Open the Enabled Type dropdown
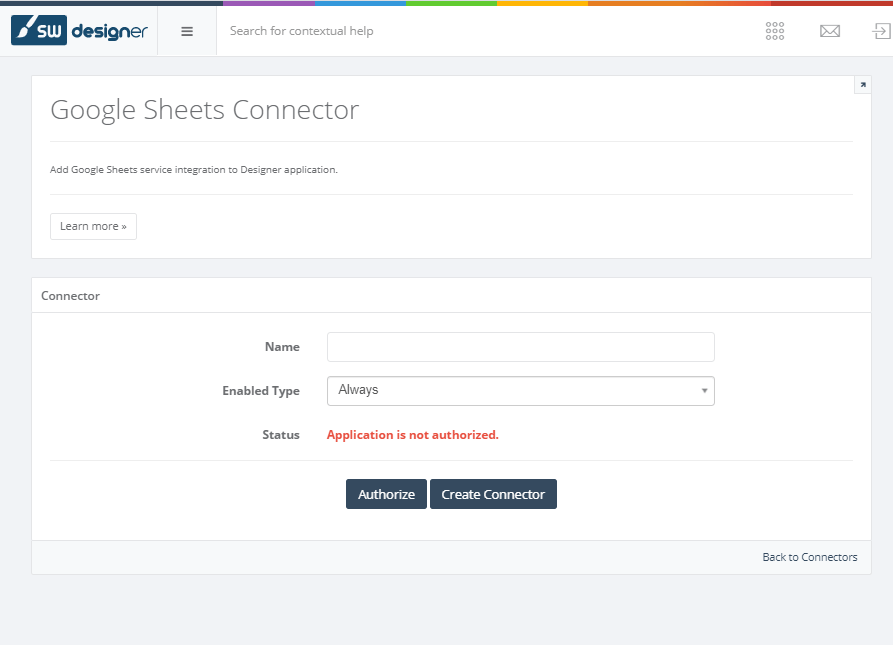This screenshot has height=645, width=893. (521, 391)
